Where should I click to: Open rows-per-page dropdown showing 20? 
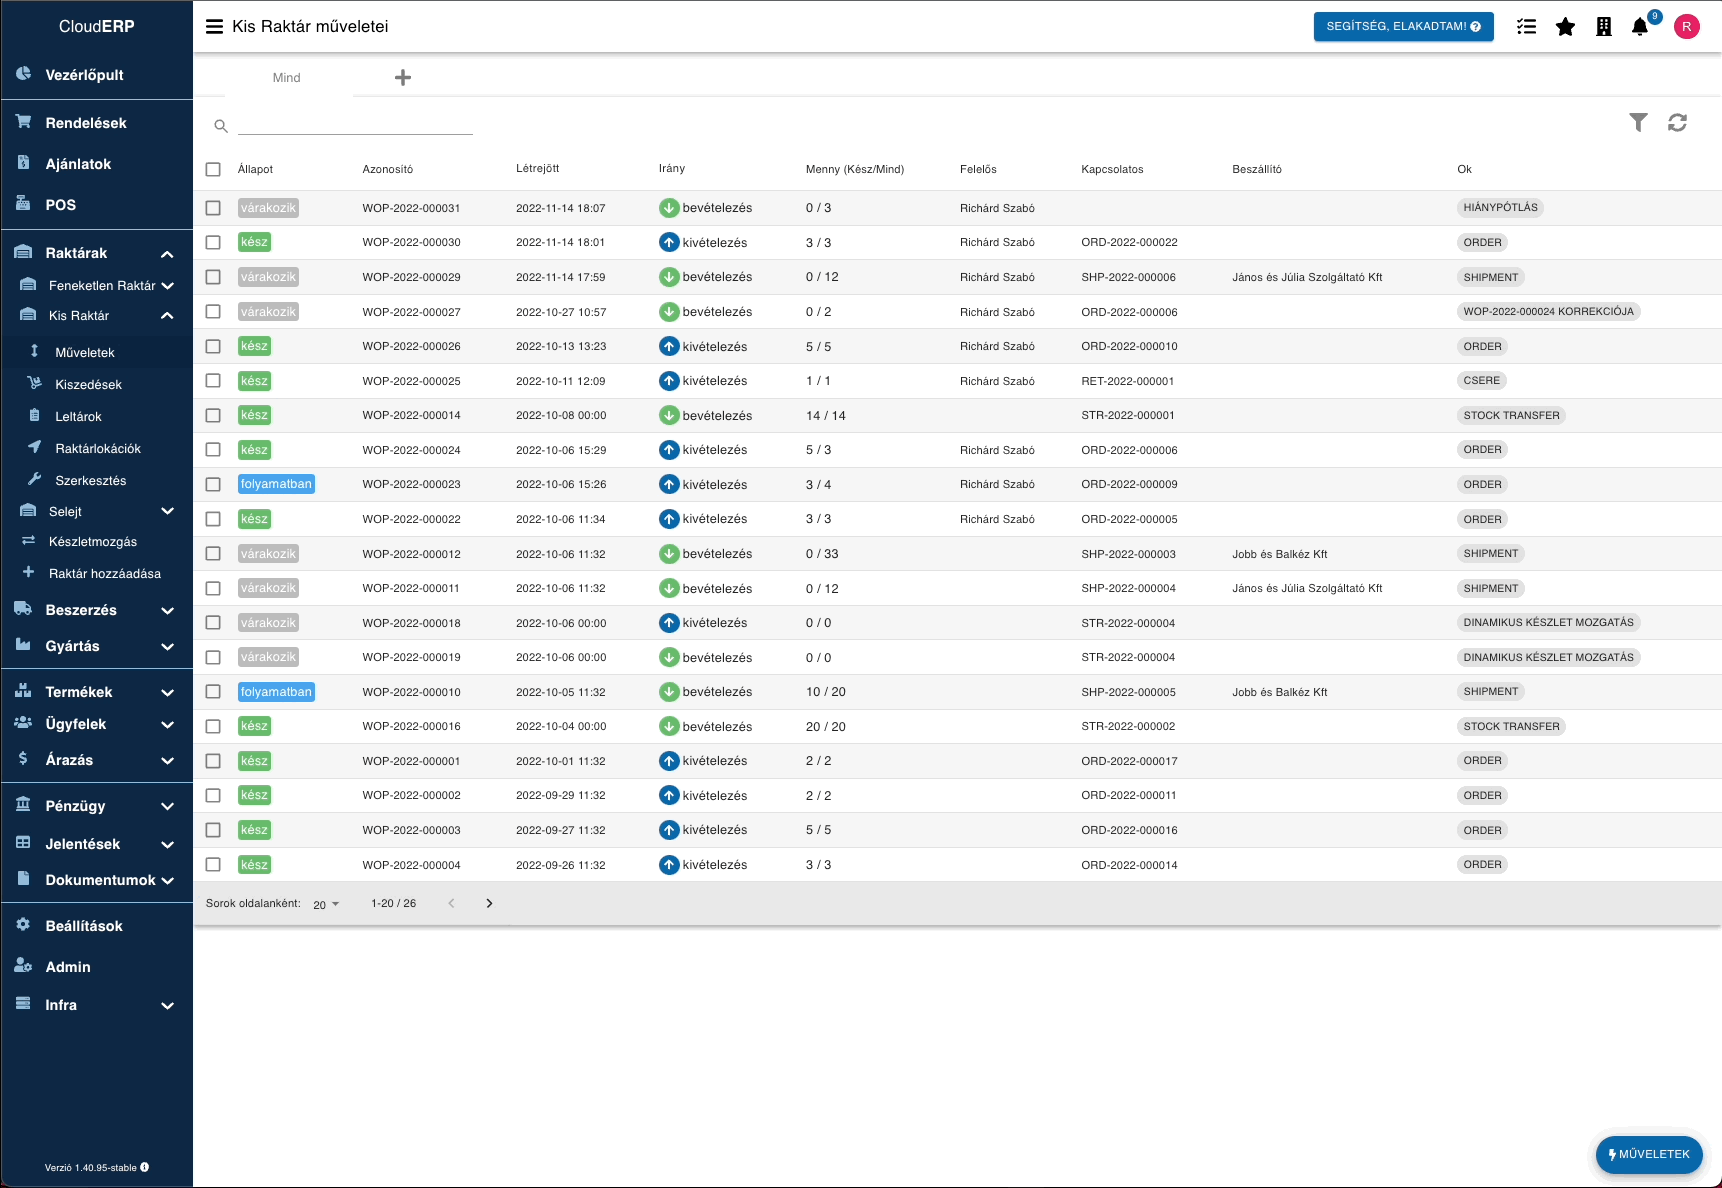(x=326, y=904)
